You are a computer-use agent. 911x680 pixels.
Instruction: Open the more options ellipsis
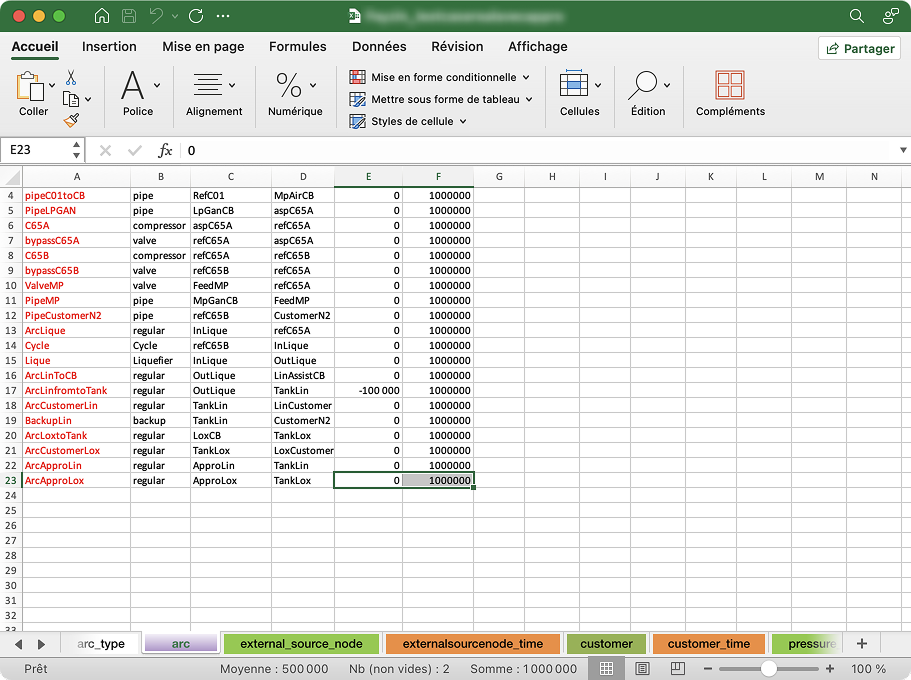click(223, 16)
